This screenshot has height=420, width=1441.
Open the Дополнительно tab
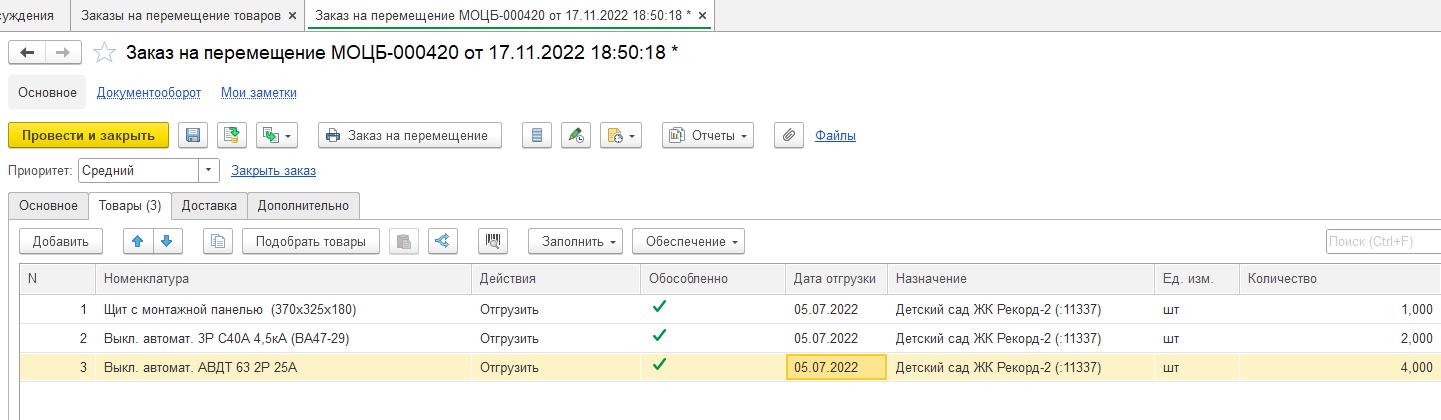point(303,206)
